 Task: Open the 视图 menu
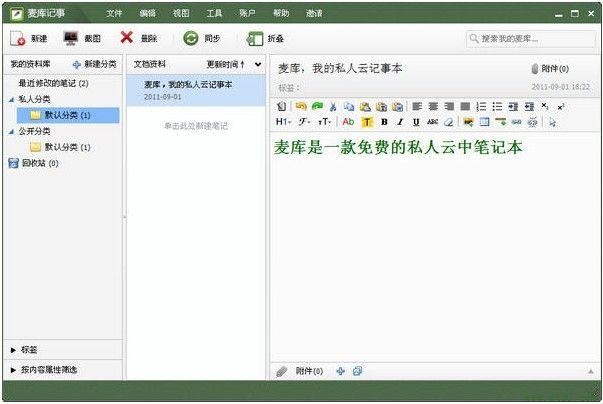point(181,13)
